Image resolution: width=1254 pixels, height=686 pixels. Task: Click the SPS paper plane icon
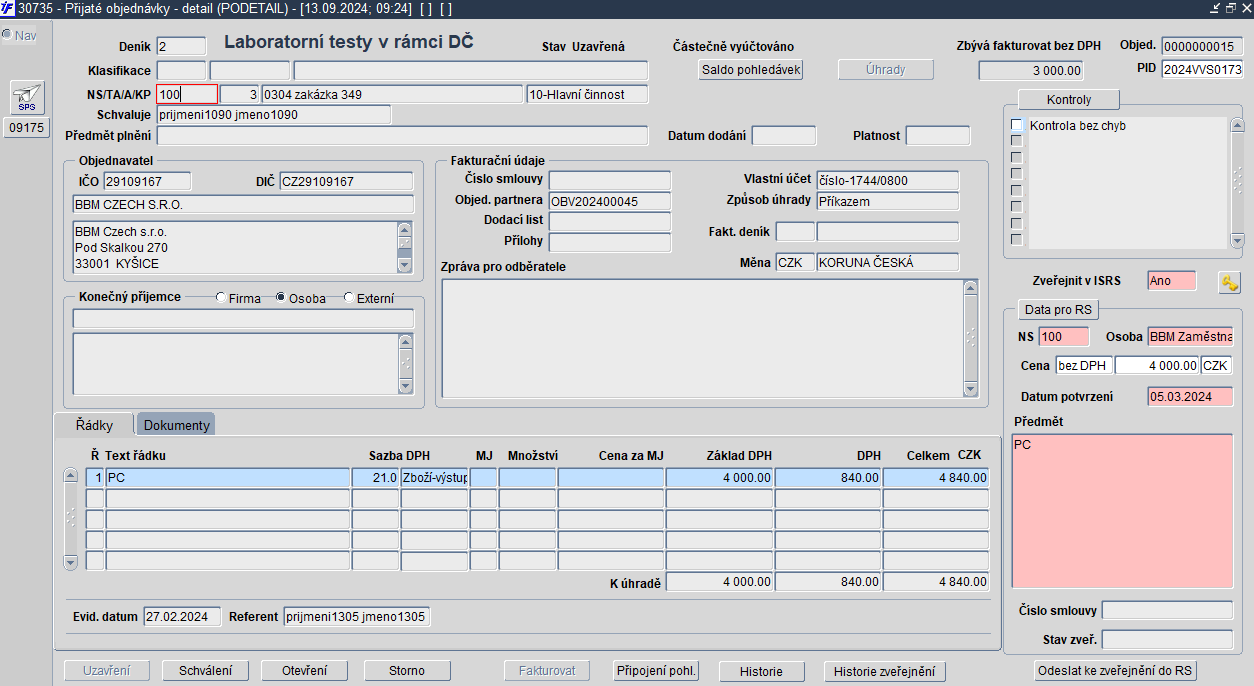tap(27, 97)
